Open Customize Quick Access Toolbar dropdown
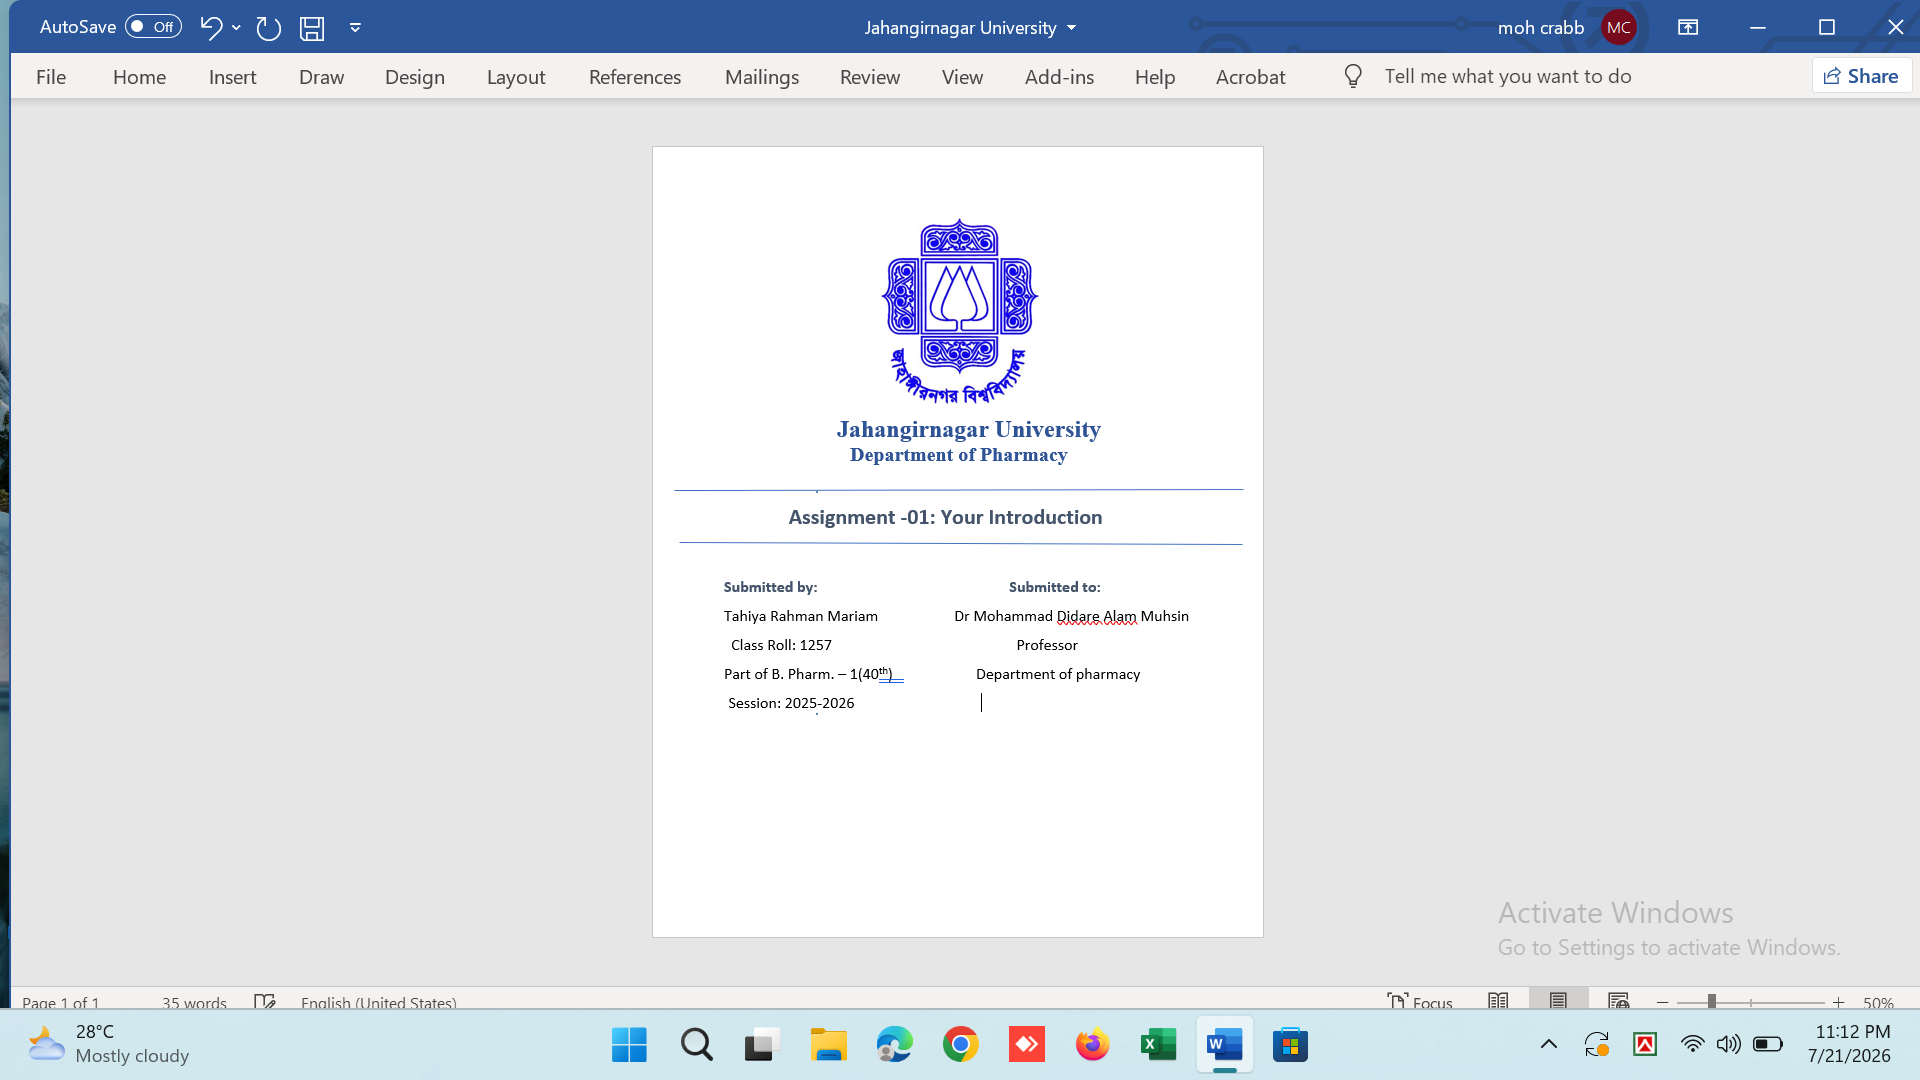The image size is (1920, 1080). (x=355, y=27)
